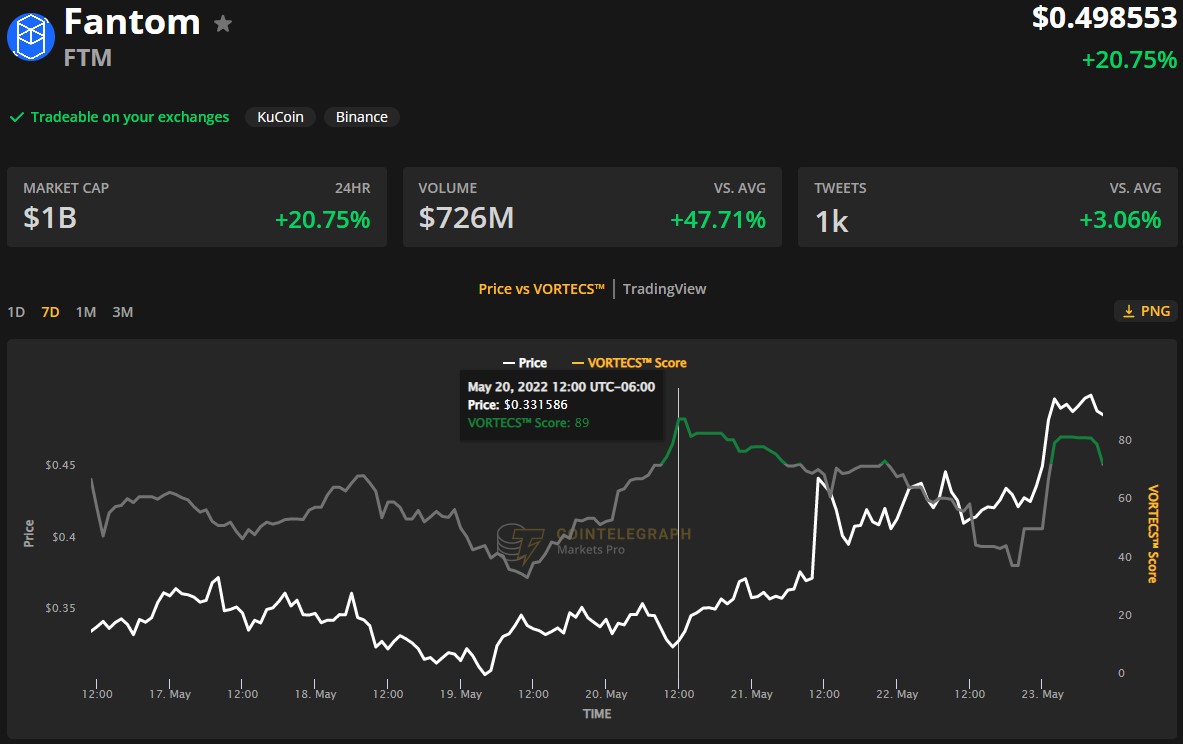The width and height of the screenshot is (1183, 744).
Task: Click the 21. May marker on time axis
Action: point(752,694)
